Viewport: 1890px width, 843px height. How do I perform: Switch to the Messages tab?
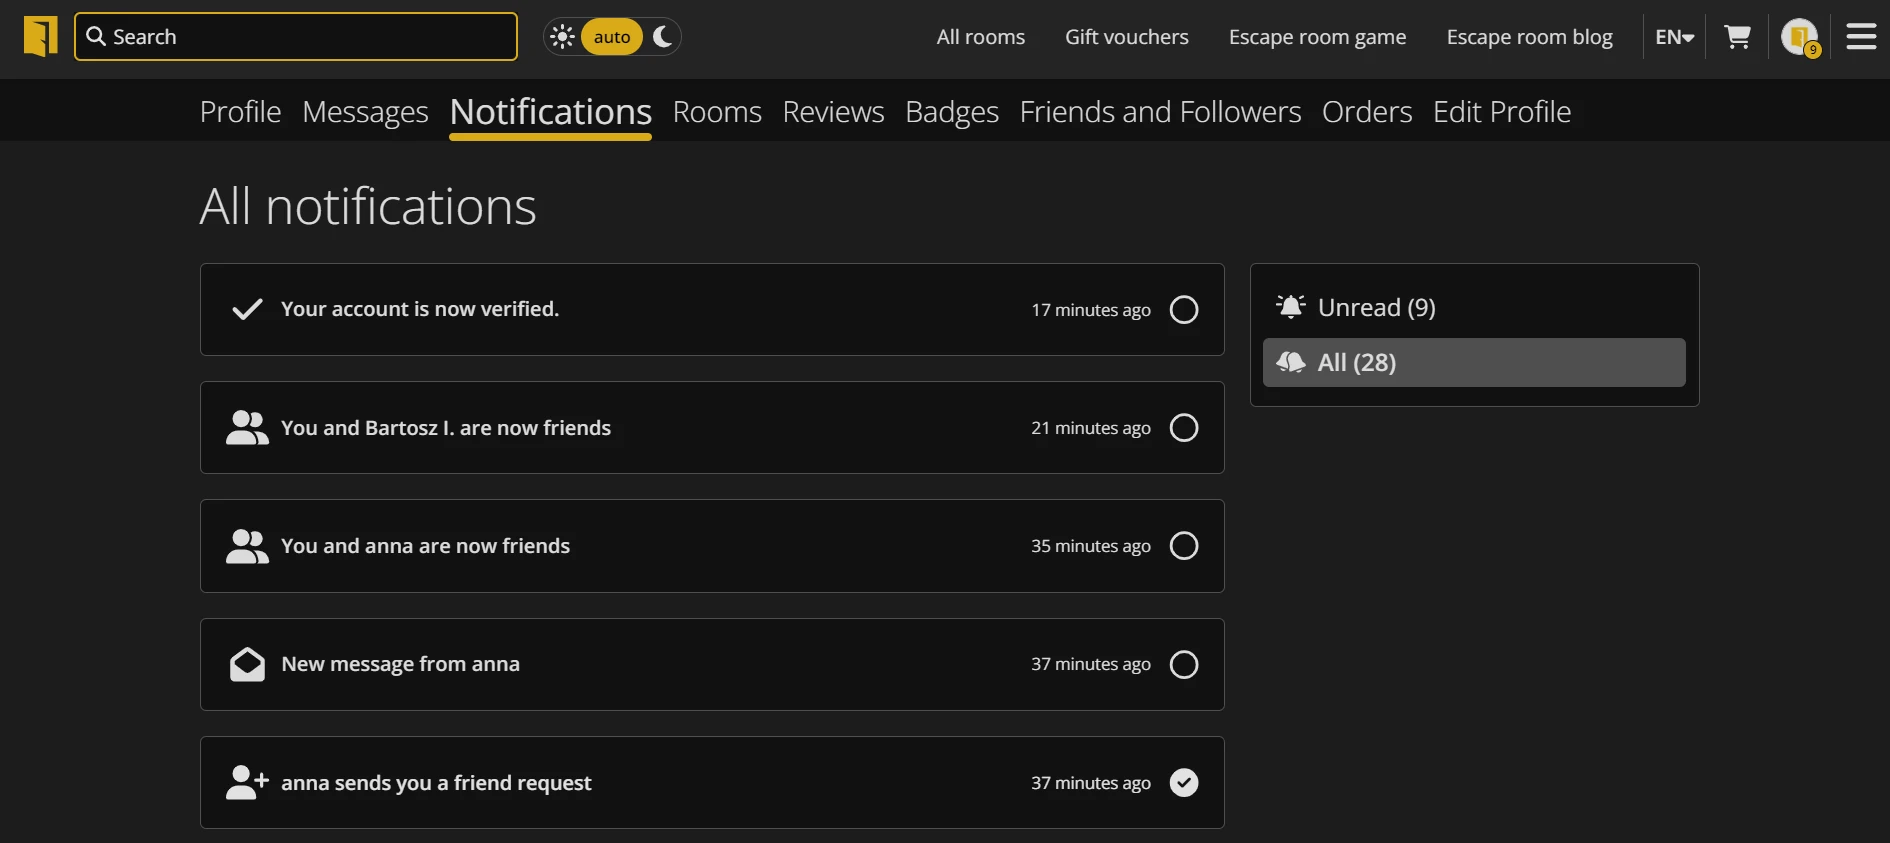click(365, 112)
